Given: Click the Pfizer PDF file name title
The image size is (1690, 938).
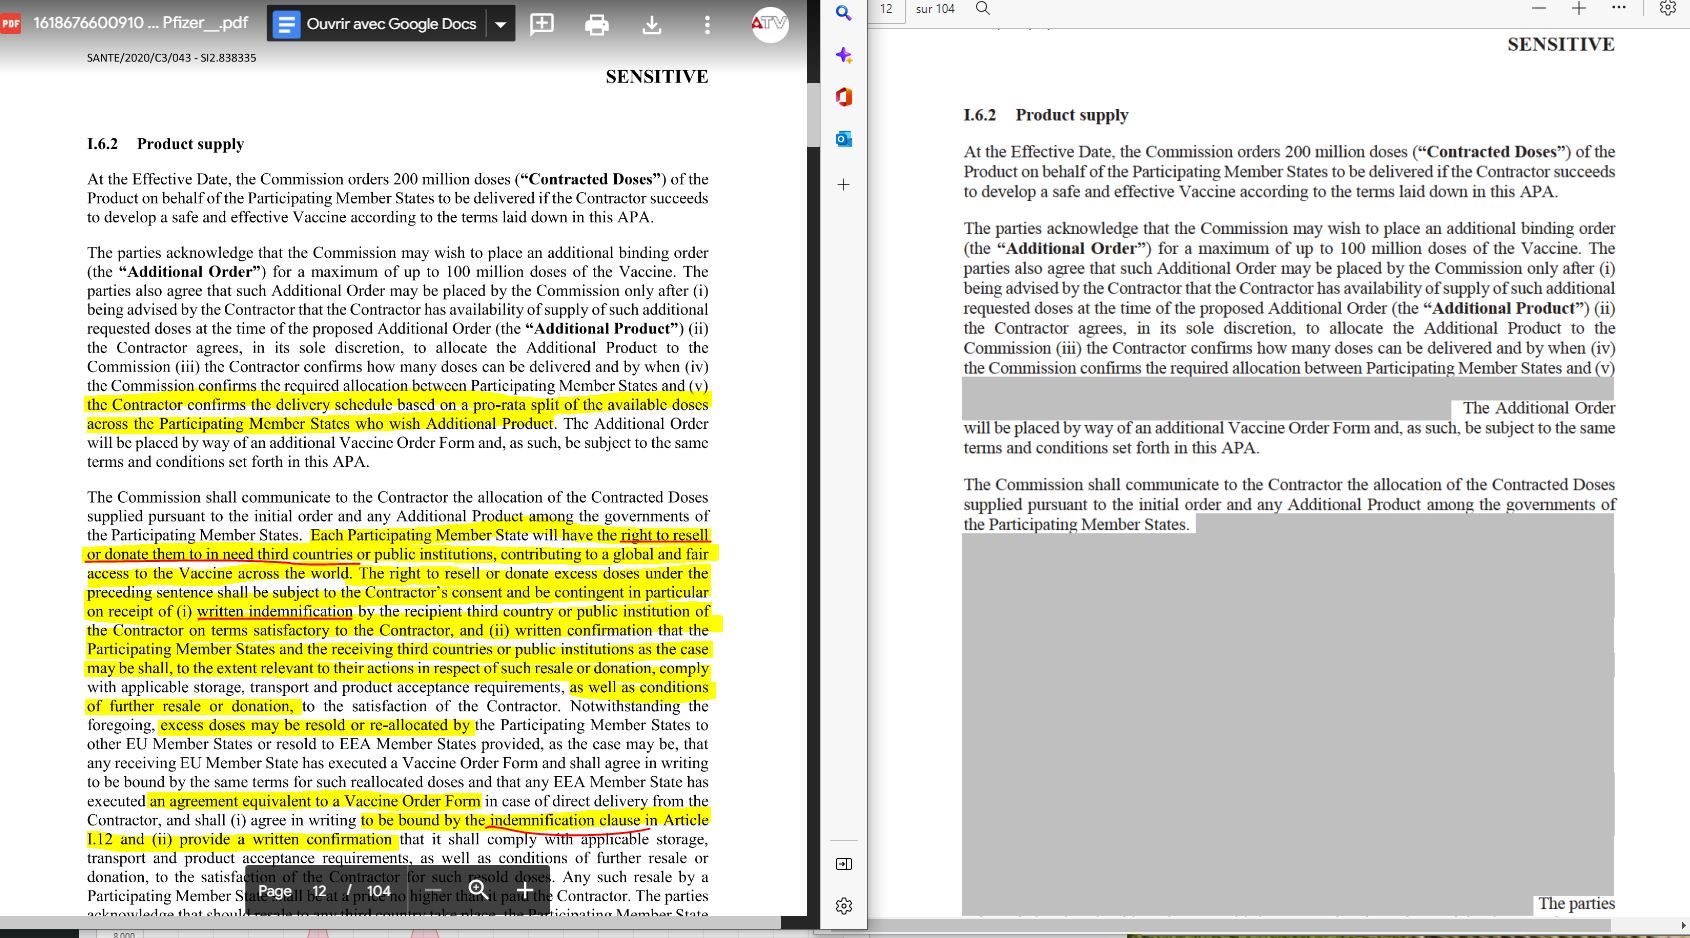Looking at the screenshot, I should tap(140, 22).
